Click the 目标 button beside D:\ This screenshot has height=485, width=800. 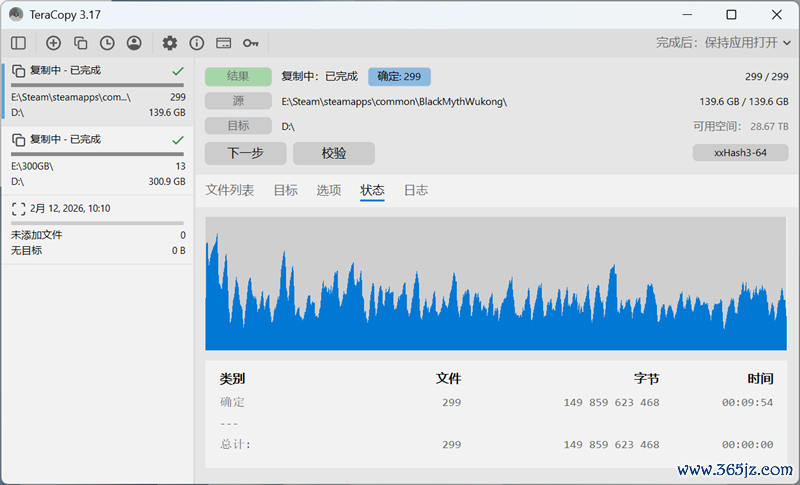(238, 125)
